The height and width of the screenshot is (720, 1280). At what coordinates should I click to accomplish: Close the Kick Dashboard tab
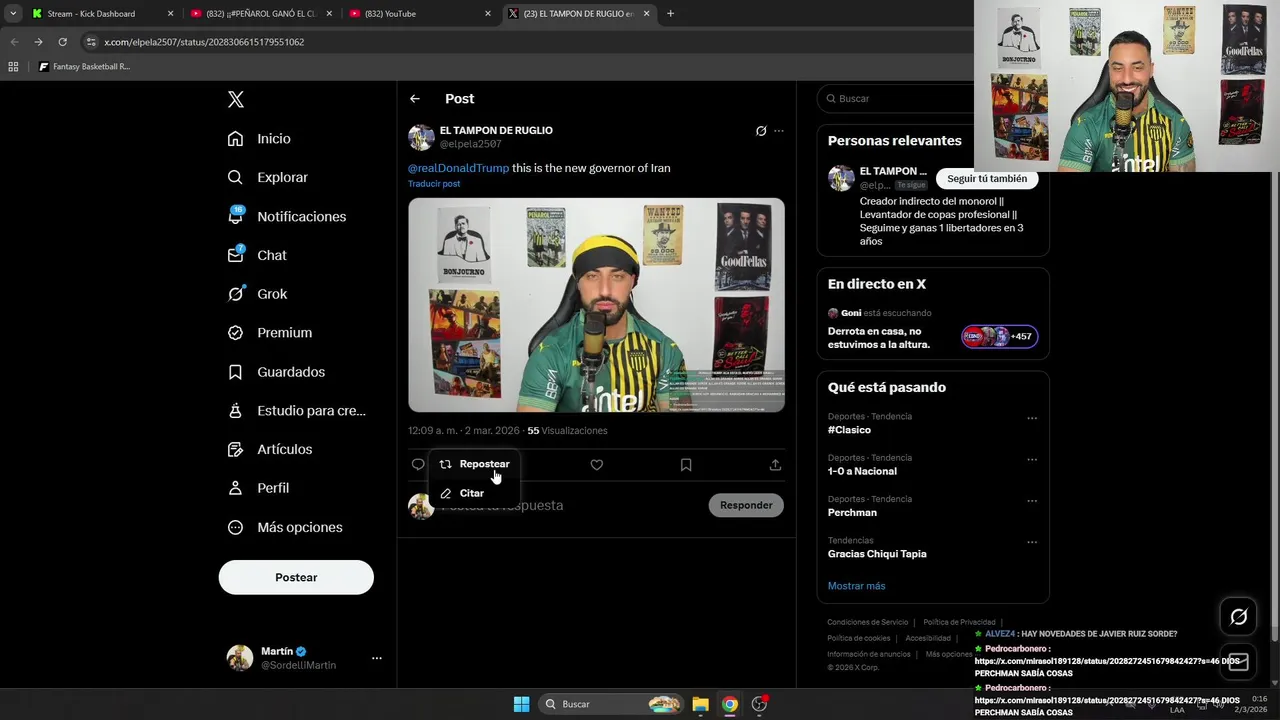(x=170, y=14)
